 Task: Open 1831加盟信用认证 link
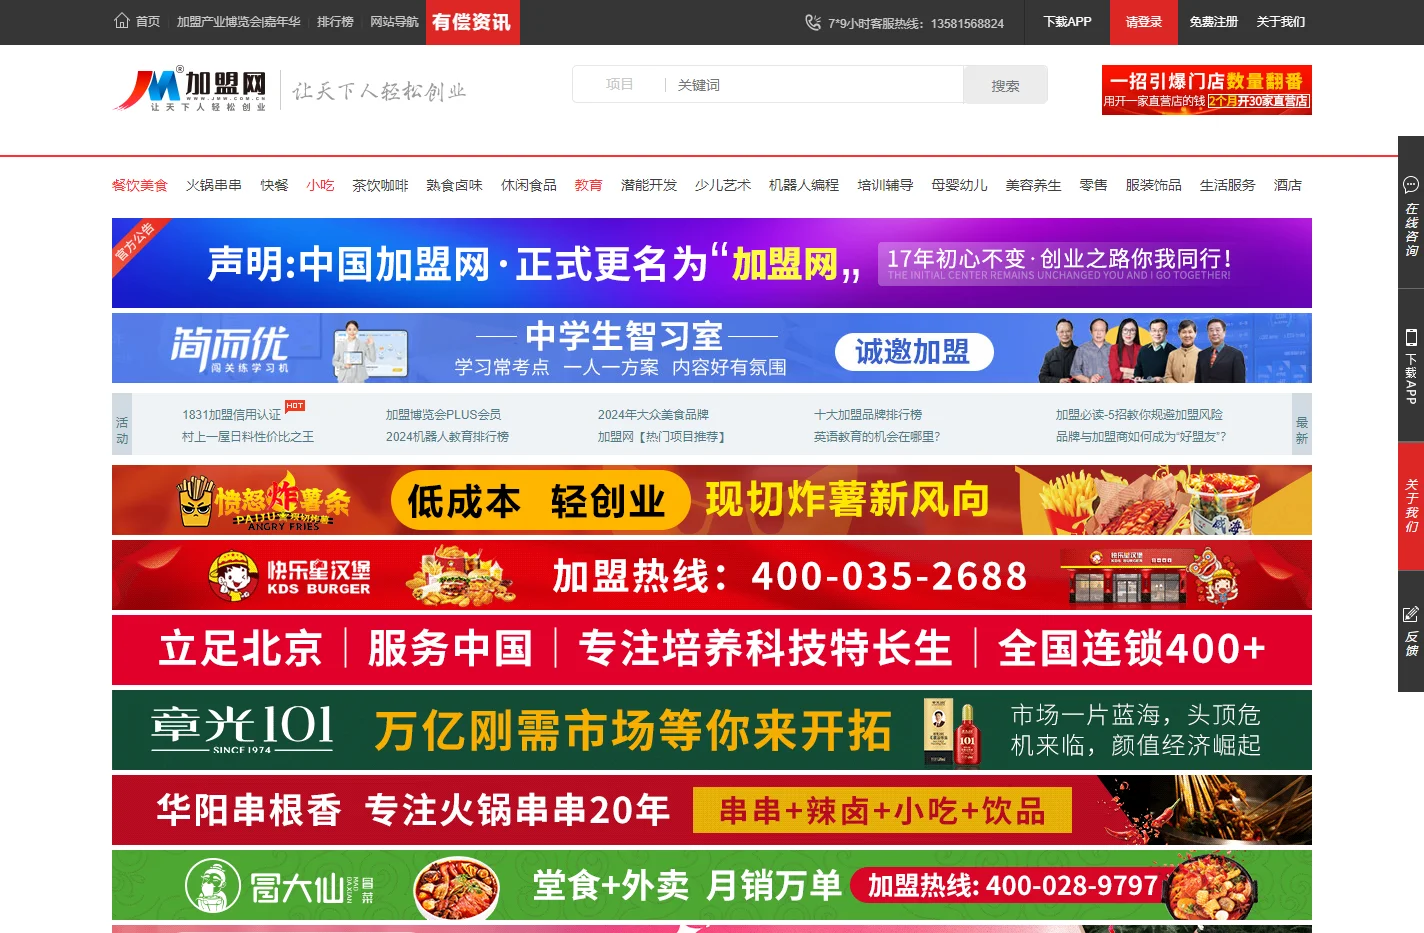[231, 414]
